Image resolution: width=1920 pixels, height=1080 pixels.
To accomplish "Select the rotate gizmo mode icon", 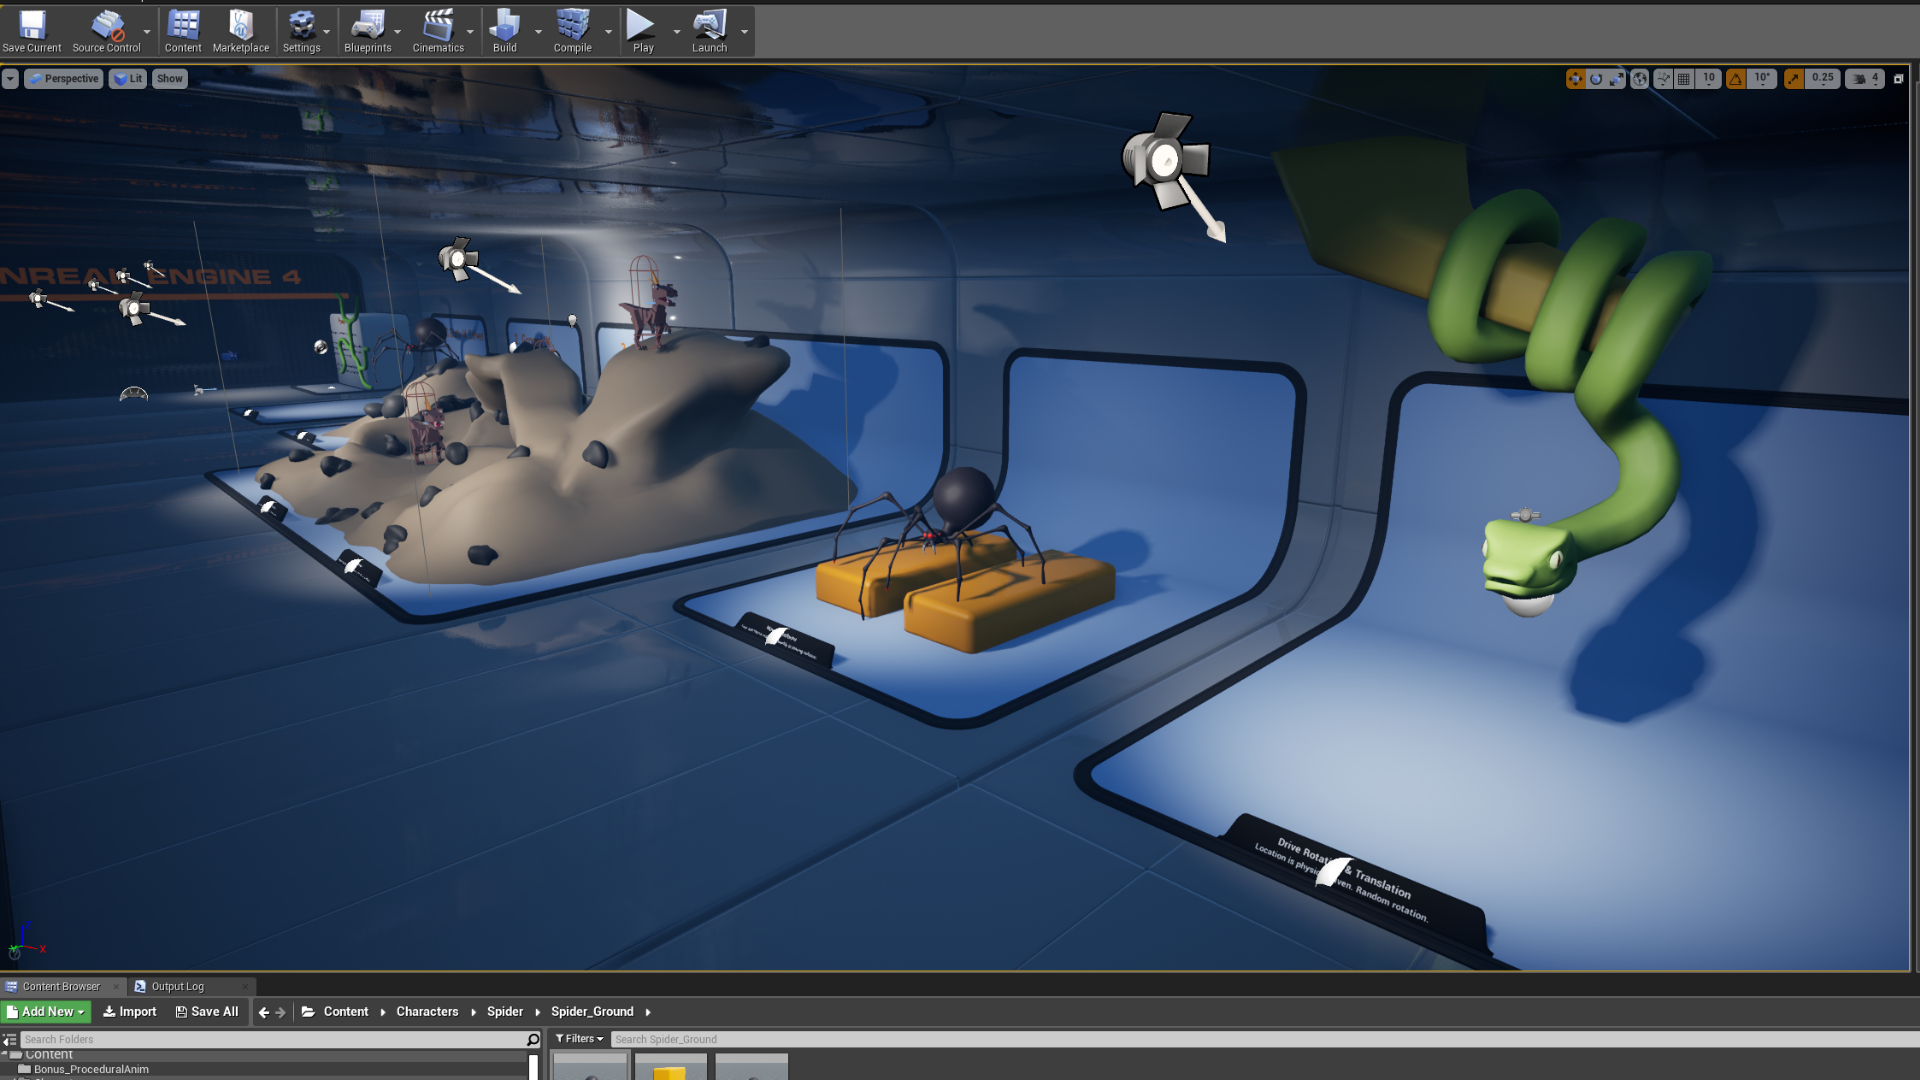I will click(x=1596, y=79).
